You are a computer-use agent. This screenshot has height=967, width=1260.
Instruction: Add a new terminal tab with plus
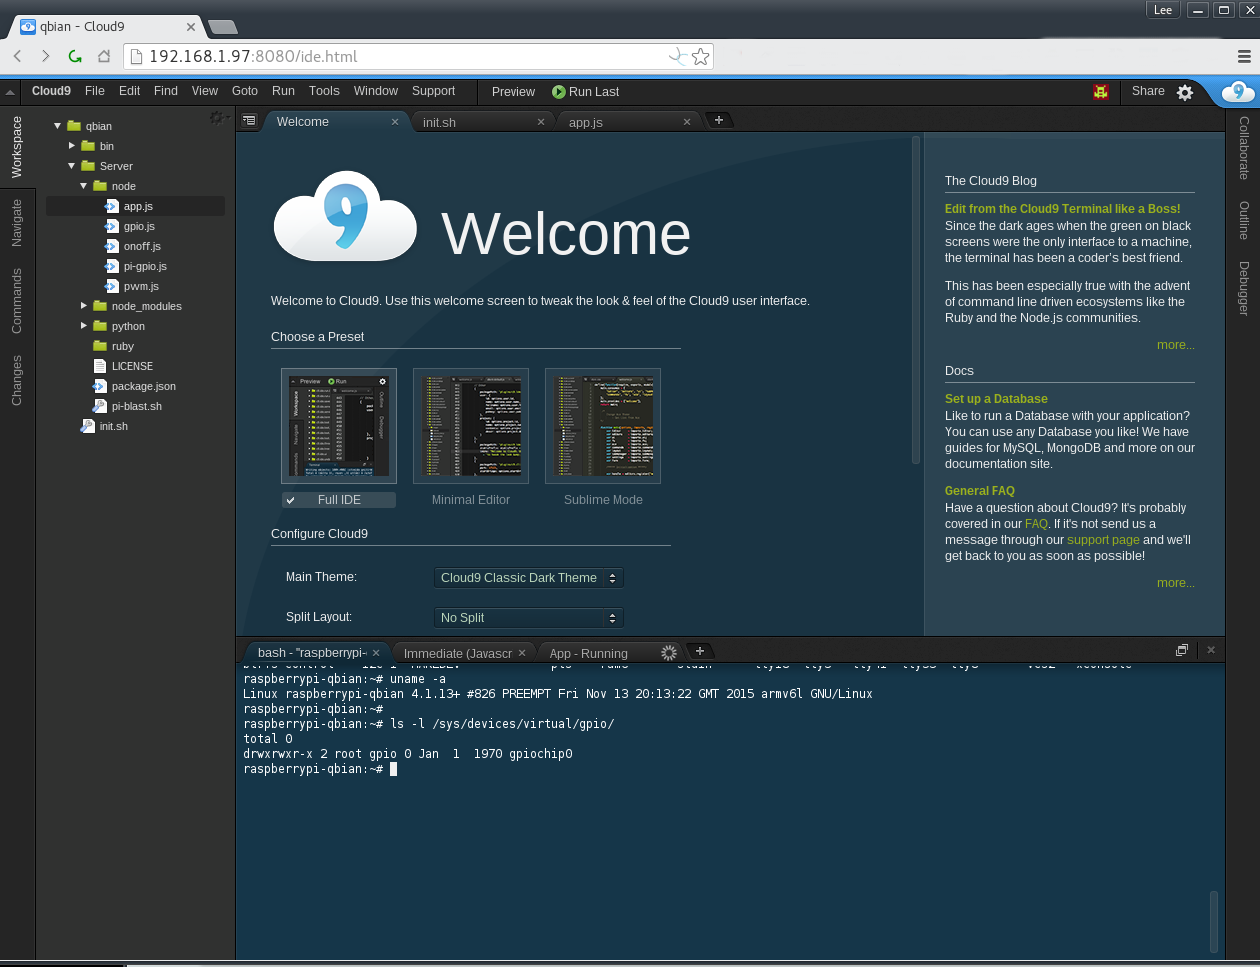(700, 651)
